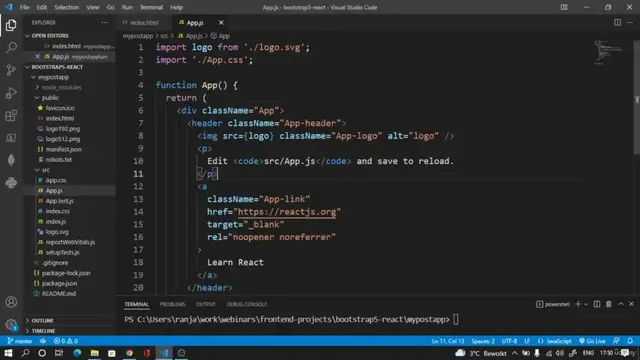Open the Extensions view
The width and height of the screenshot is (640, 360).
[11, 116]
